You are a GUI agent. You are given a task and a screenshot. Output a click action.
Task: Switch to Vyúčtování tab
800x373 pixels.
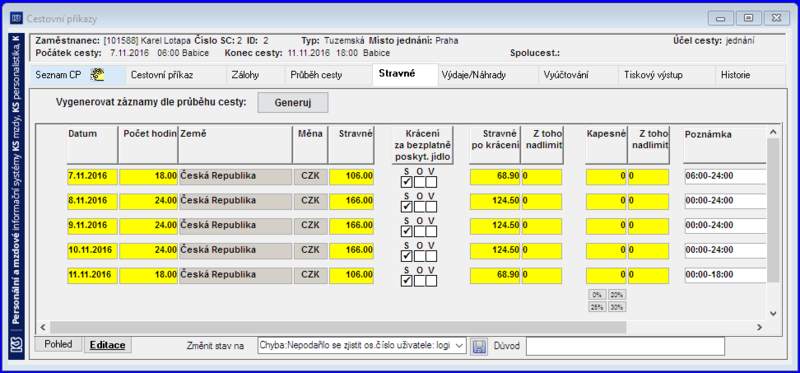pos(579,75)
